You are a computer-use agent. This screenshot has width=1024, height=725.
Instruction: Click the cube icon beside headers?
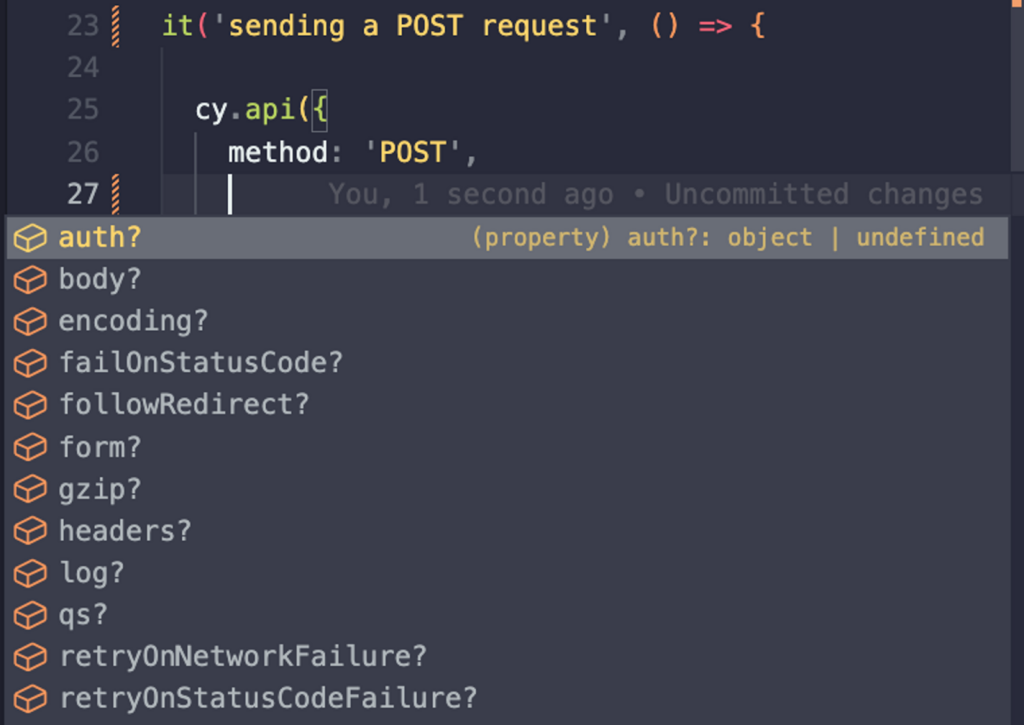30,531
